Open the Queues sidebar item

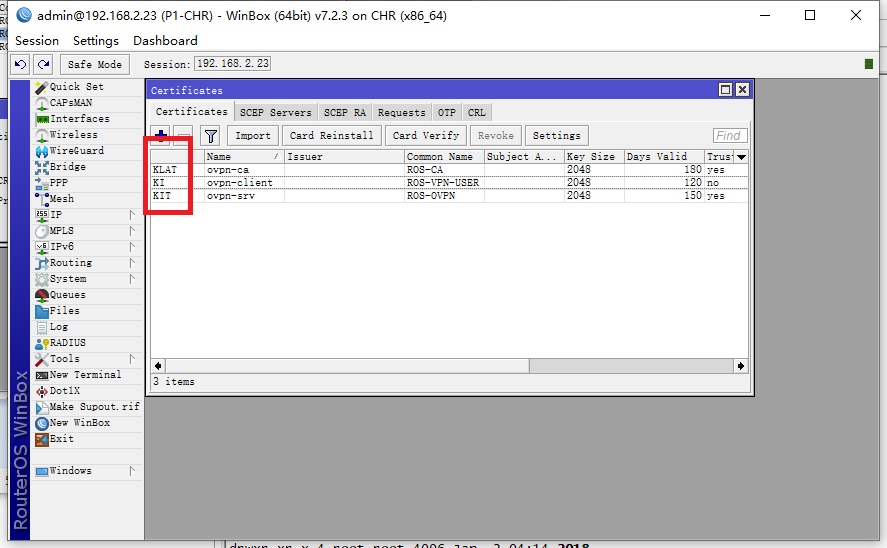point(67,295)
